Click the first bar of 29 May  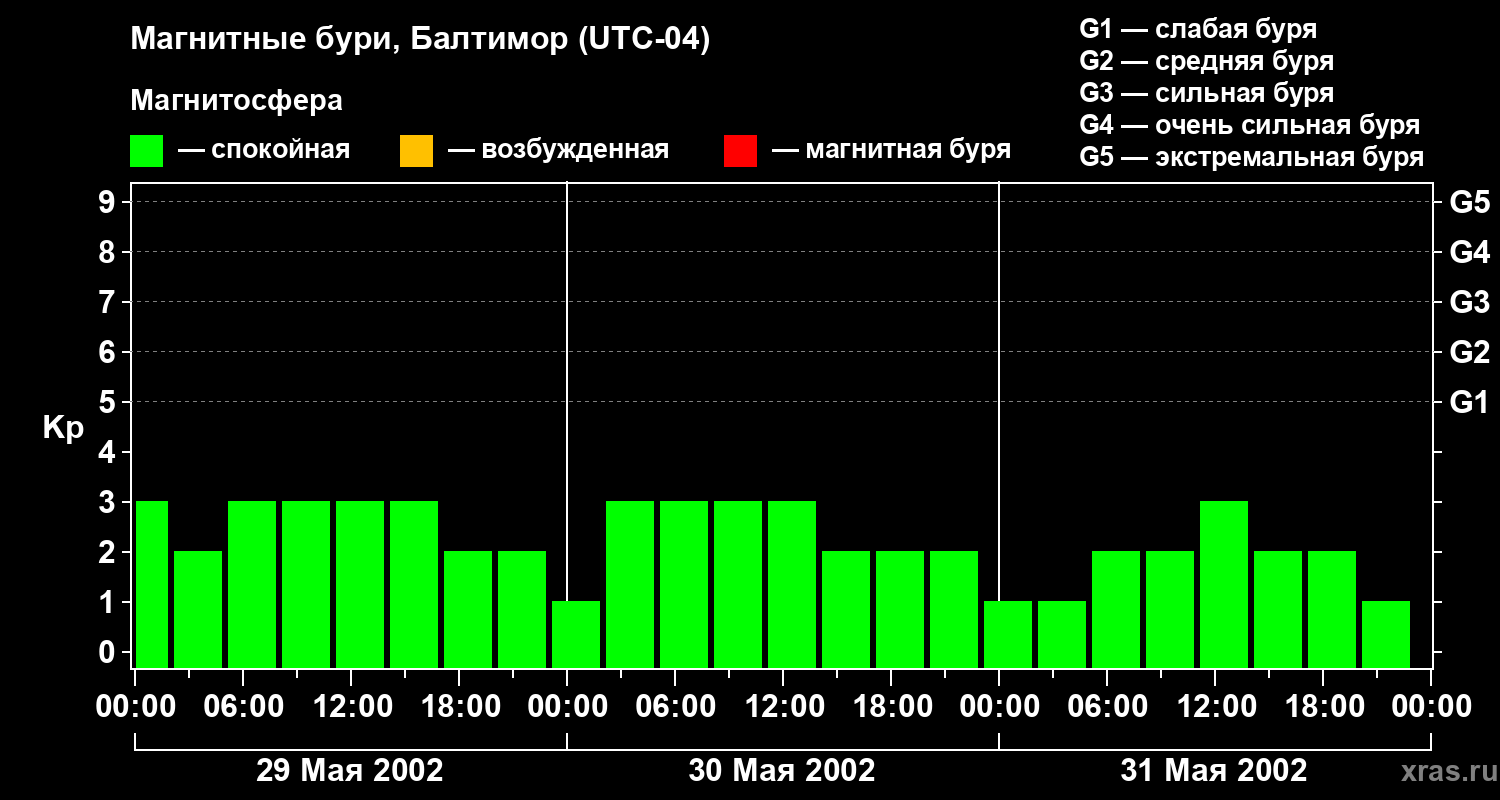(152, 584)
